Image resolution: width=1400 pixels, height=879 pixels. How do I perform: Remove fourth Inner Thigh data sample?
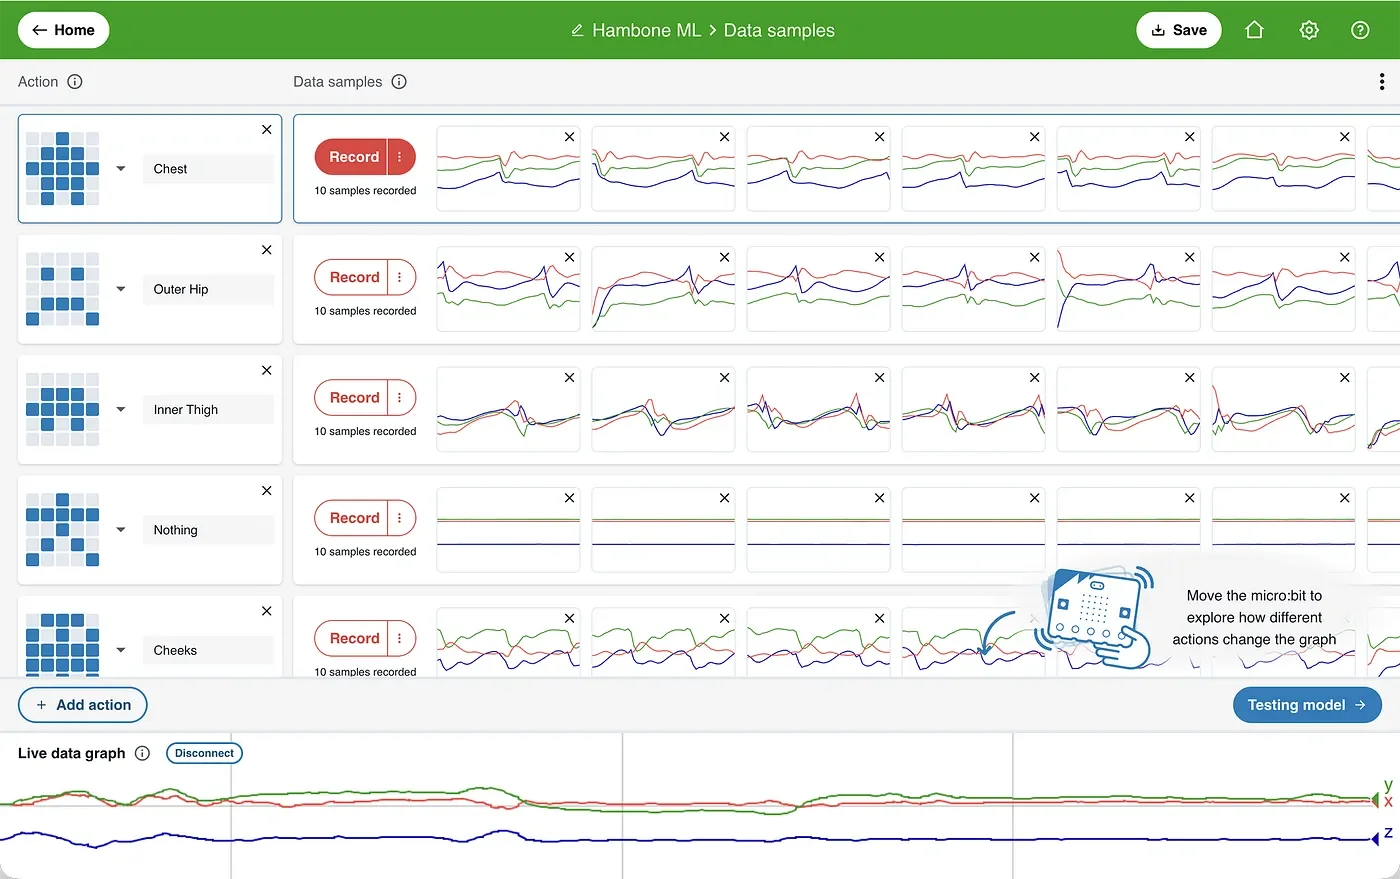point(1035,378)
